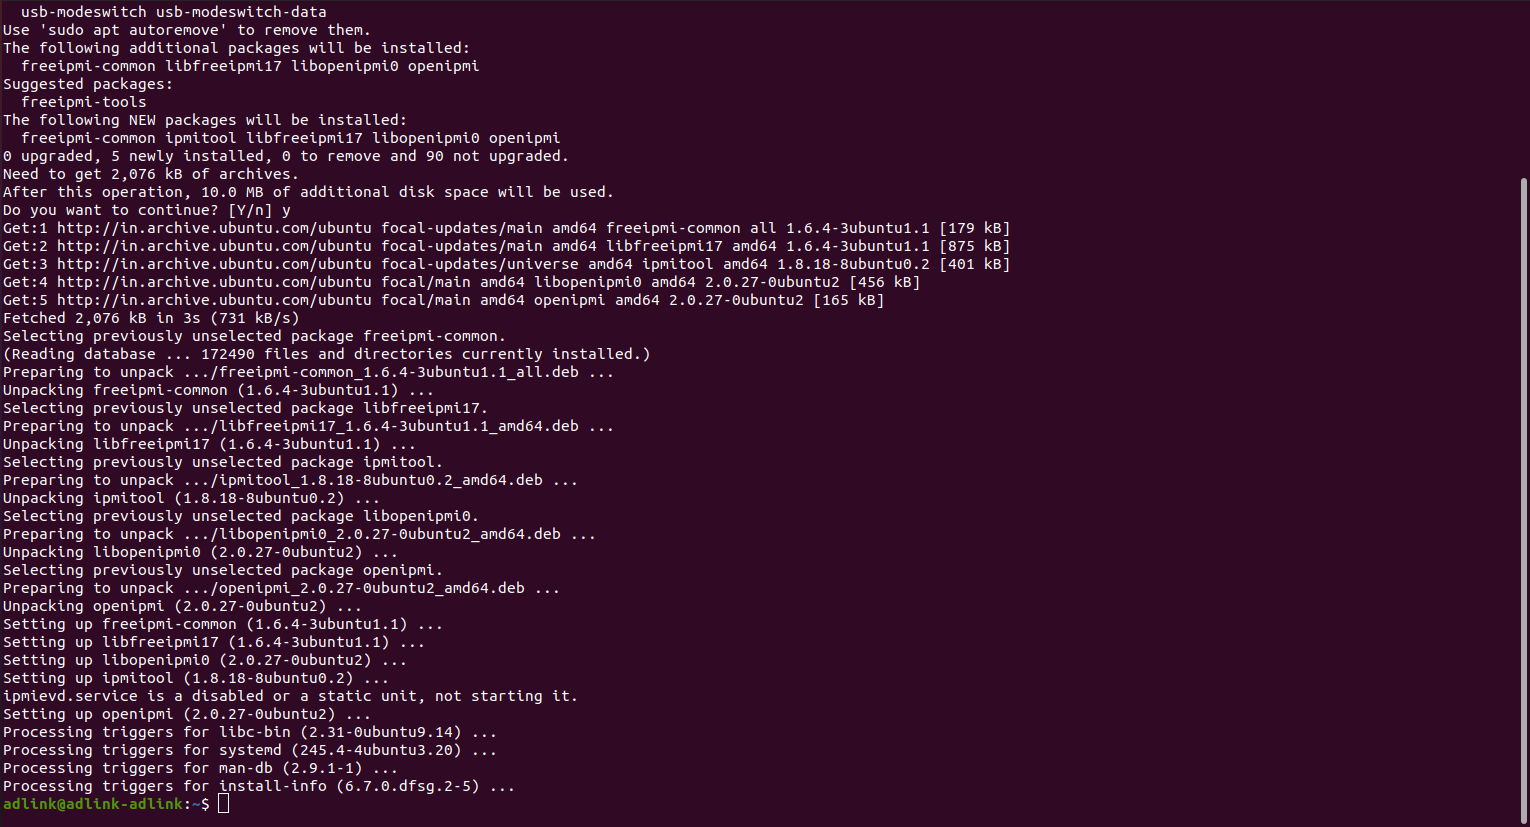
Task: Open the archive URL on the Get:4 line
Action: click(x=214, y=282)
